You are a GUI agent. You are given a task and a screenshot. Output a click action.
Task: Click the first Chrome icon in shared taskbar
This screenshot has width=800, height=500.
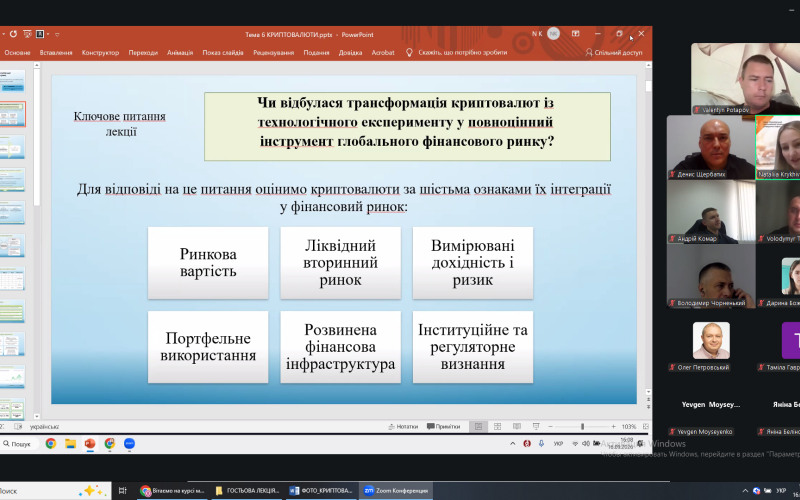point(51,444)
